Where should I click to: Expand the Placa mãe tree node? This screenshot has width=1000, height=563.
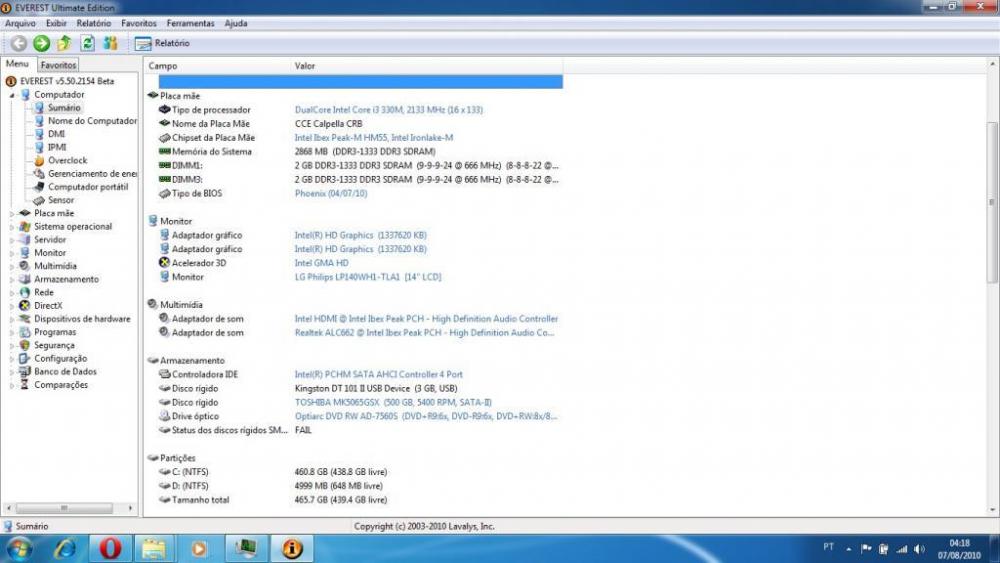(12, 213)
